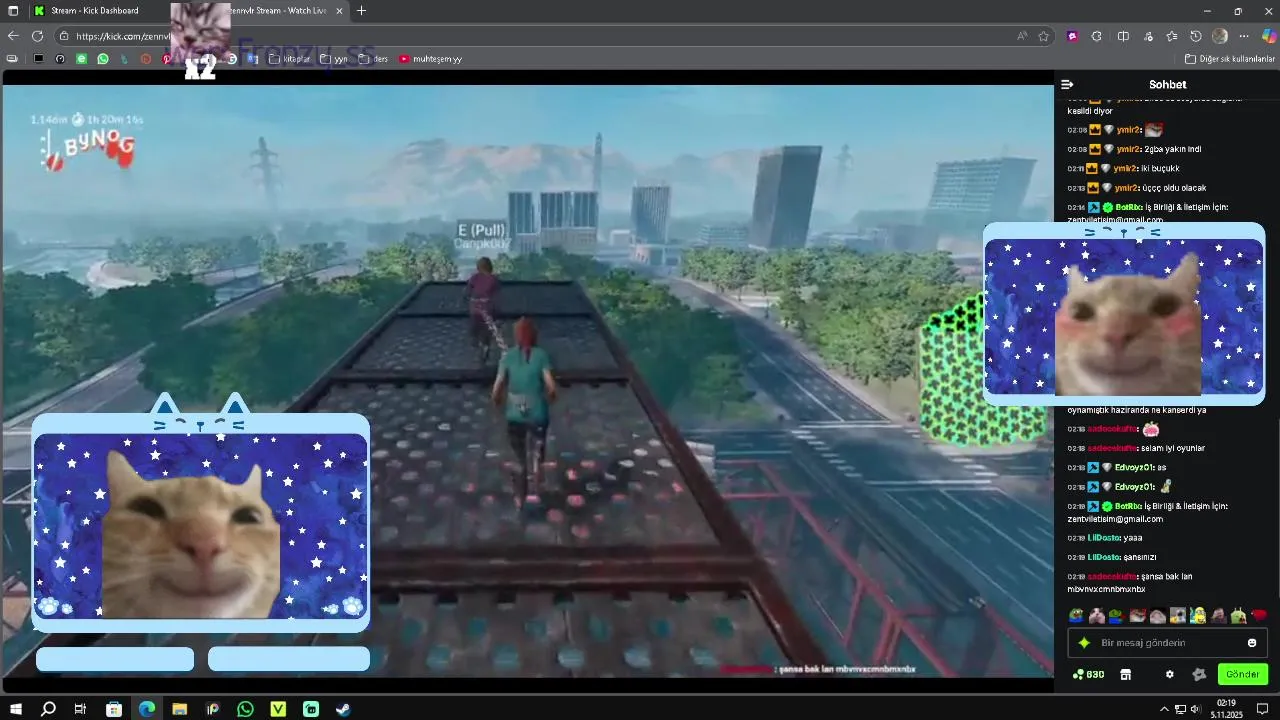Screen dimensions: 1280x720
Task: Click '2gba yakın indi' chat message
Action: click(x=1173, y=149)
